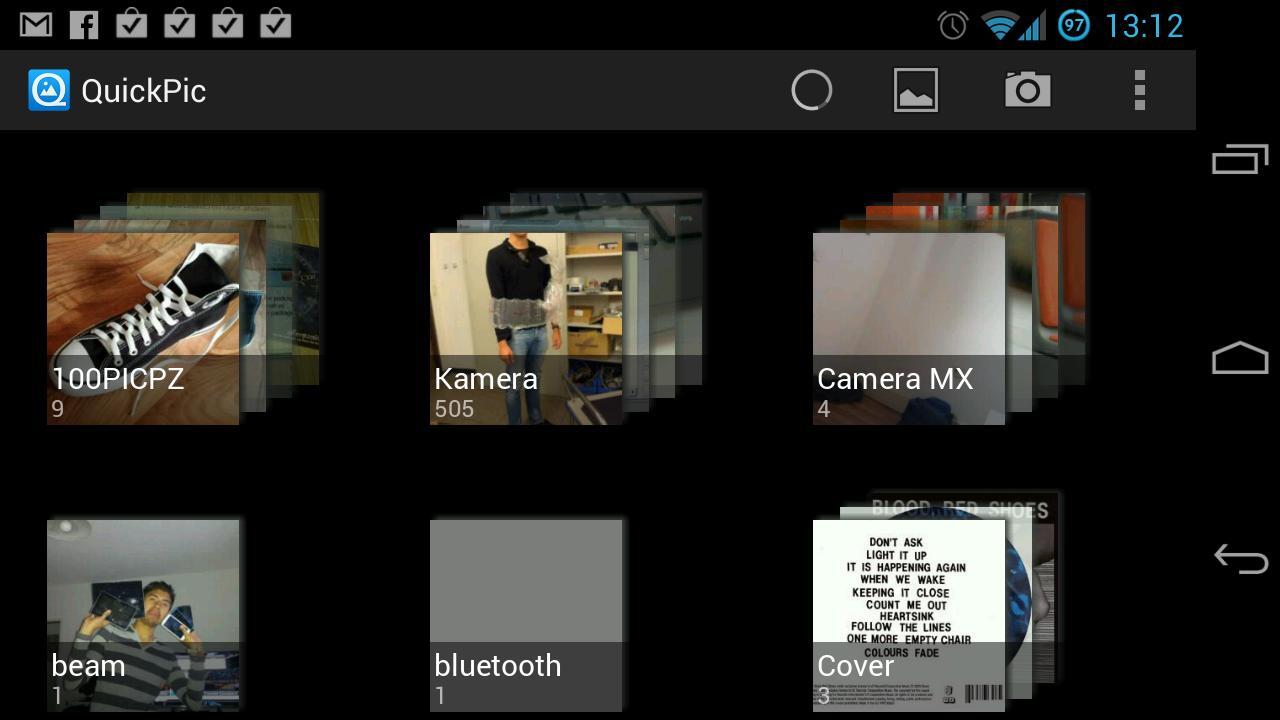Tap the recent apps navigation button
The height and width of the screenshot is (720, 1280).
tap(1240, 159)
